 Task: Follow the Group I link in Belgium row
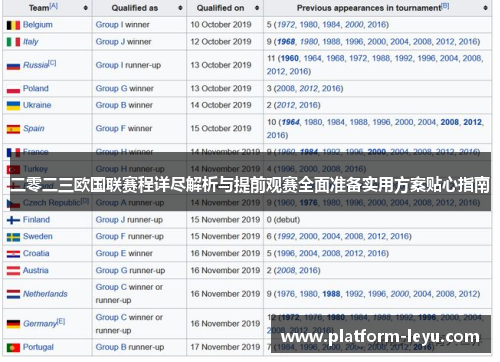(x=109, y=25)
